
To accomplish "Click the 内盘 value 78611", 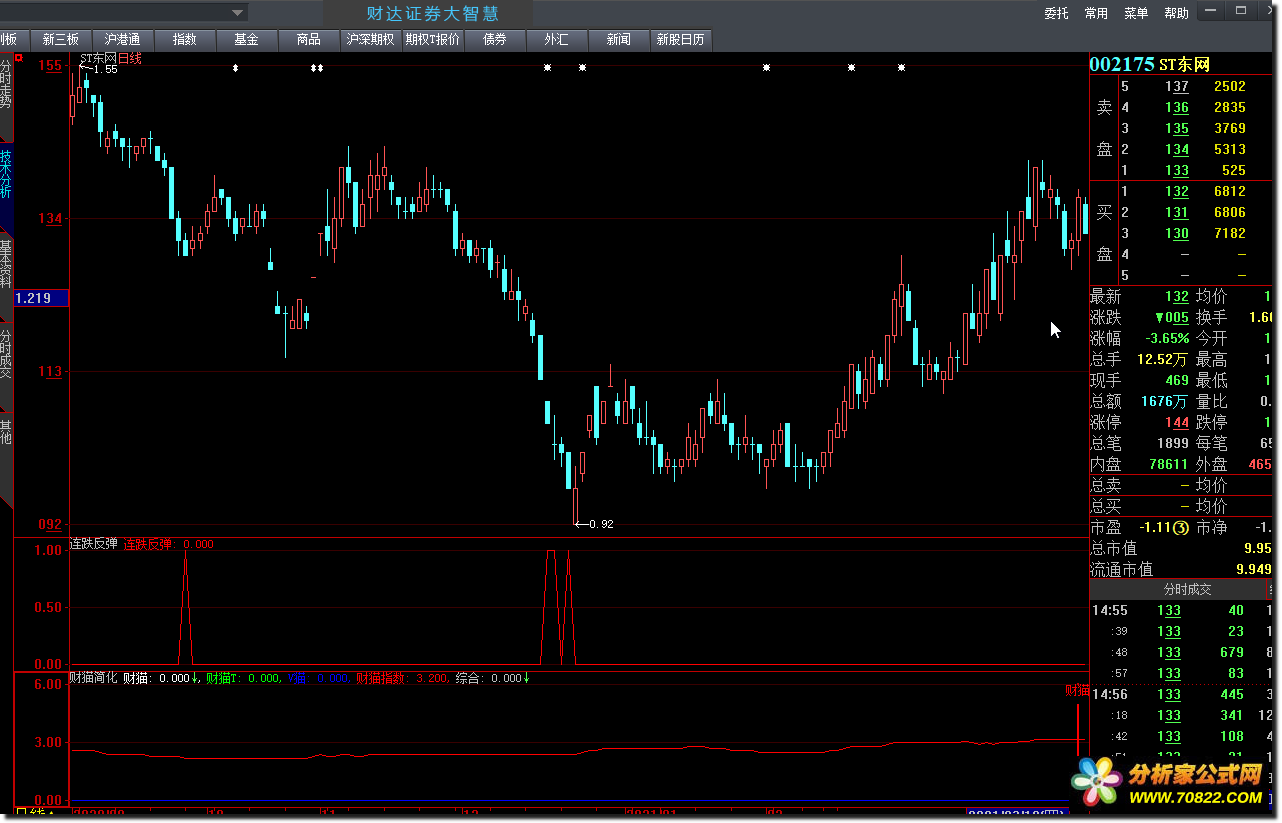I will [x=1168, y=465].
